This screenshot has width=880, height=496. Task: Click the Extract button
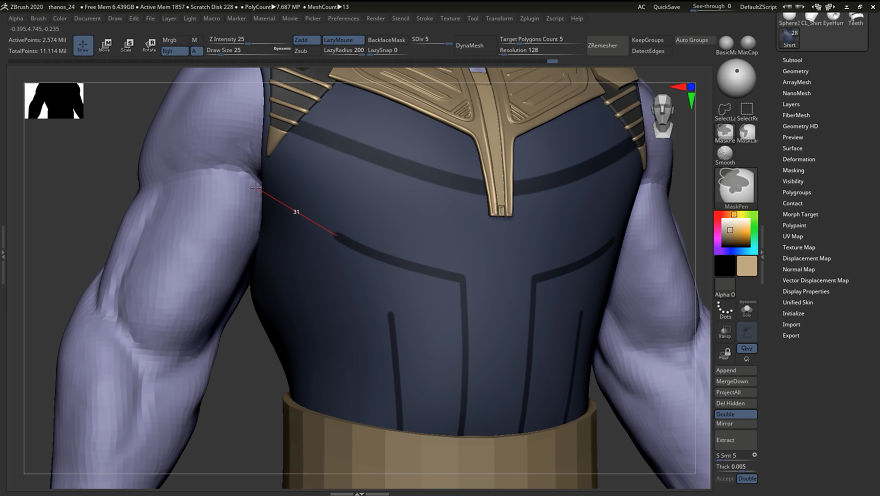[x=736, y=440]
